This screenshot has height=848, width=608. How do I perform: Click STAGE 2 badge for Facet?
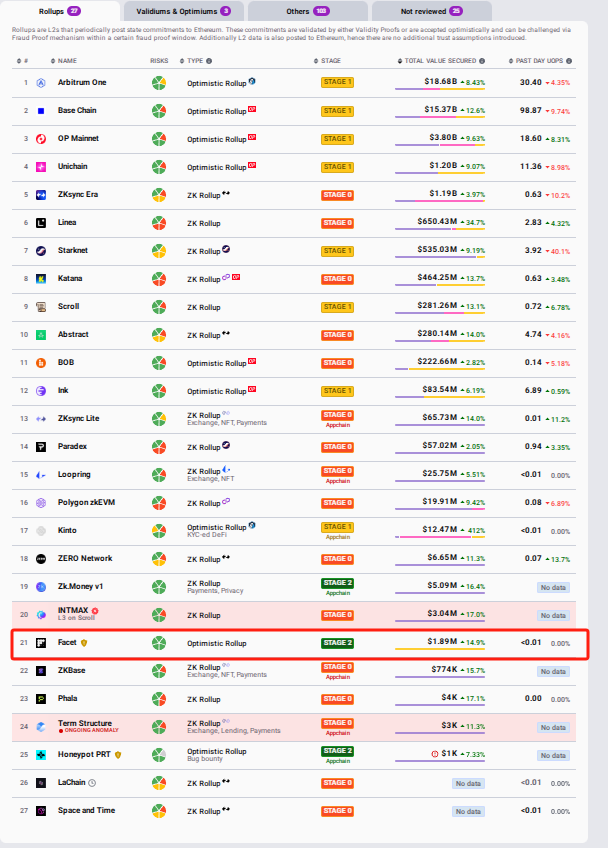click(338, 643)
